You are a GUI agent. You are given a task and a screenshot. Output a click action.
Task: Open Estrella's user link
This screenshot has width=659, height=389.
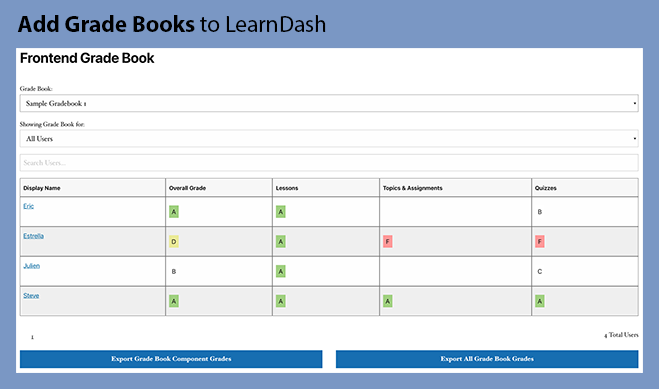[34, 236]
